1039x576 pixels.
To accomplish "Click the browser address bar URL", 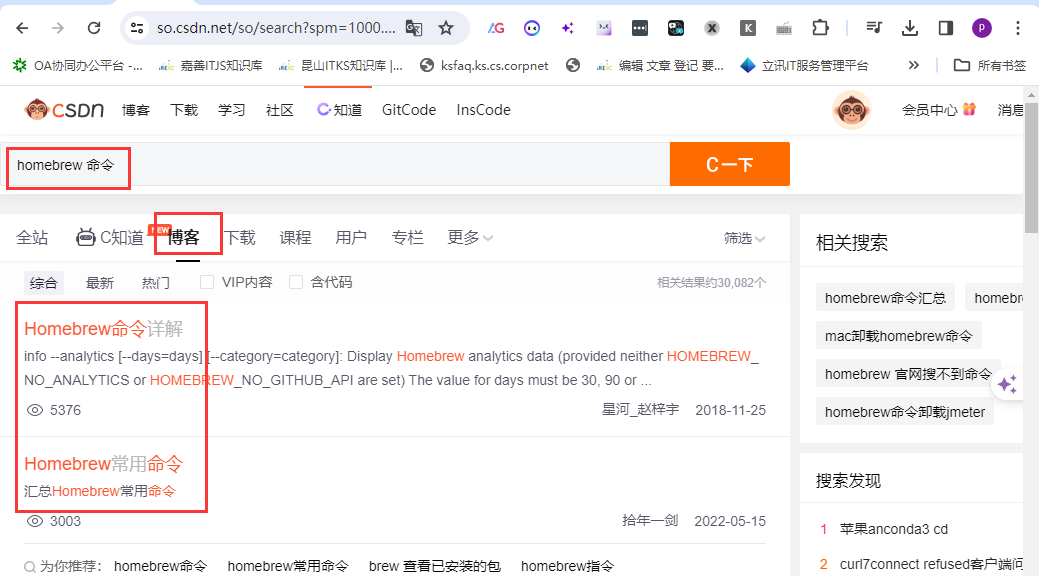I will pos(276,28).
